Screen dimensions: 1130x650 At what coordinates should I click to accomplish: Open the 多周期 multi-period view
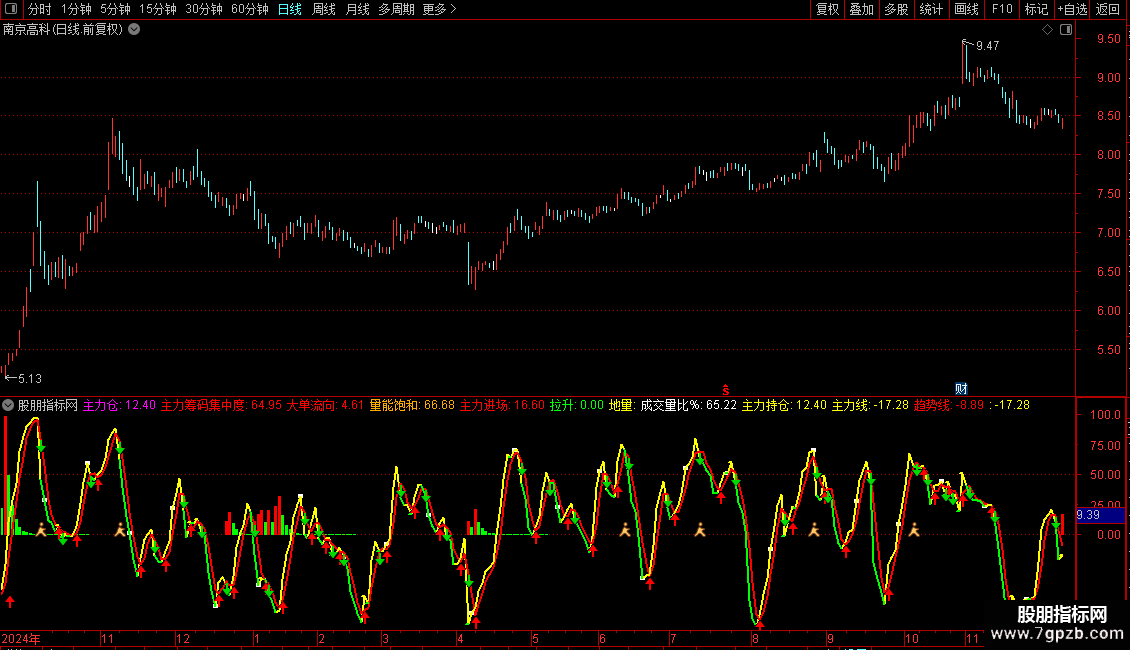396,9
